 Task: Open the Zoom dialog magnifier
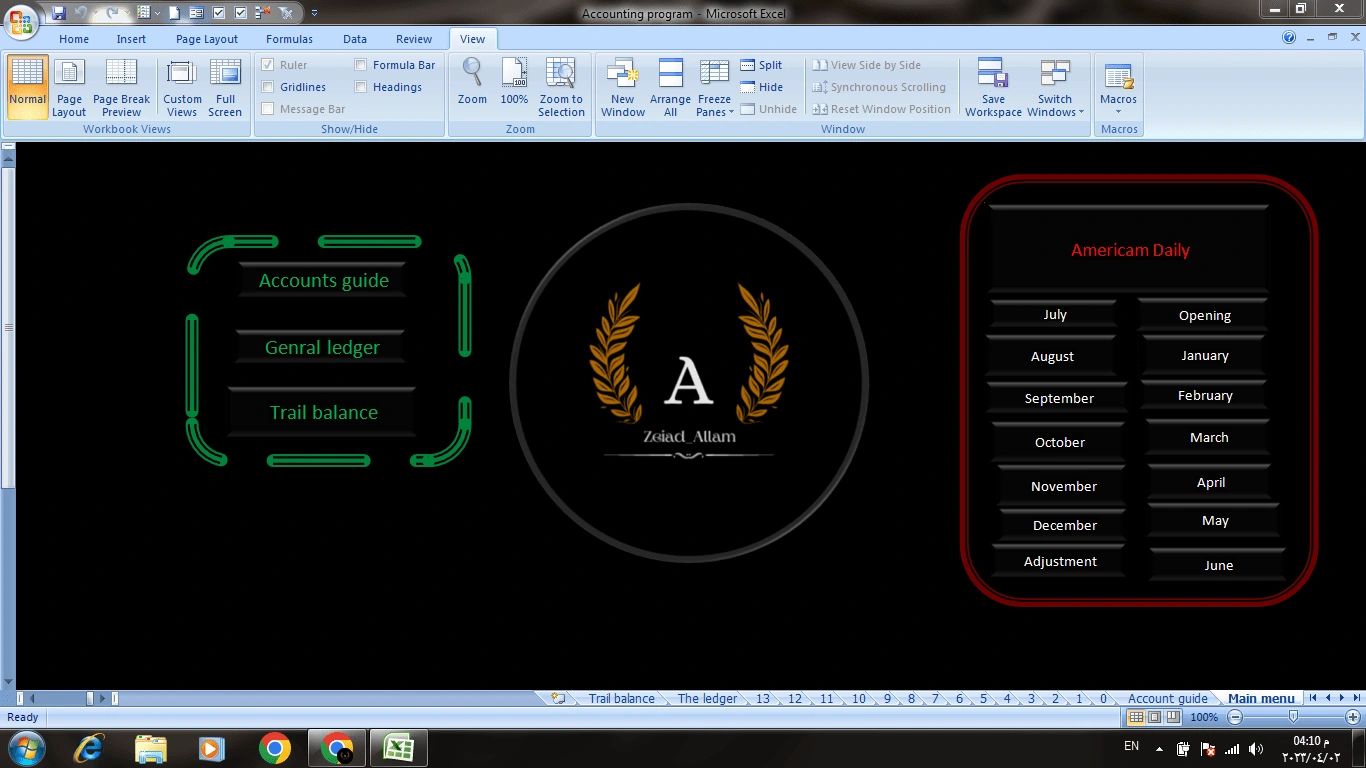pos(472,82)
